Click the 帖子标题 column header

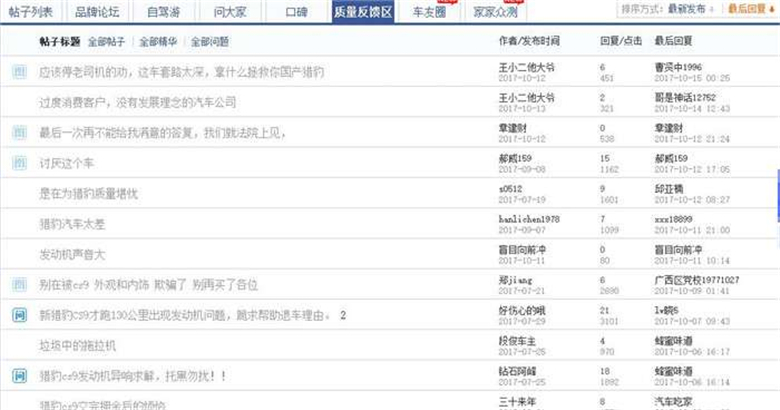click(60, 42)
